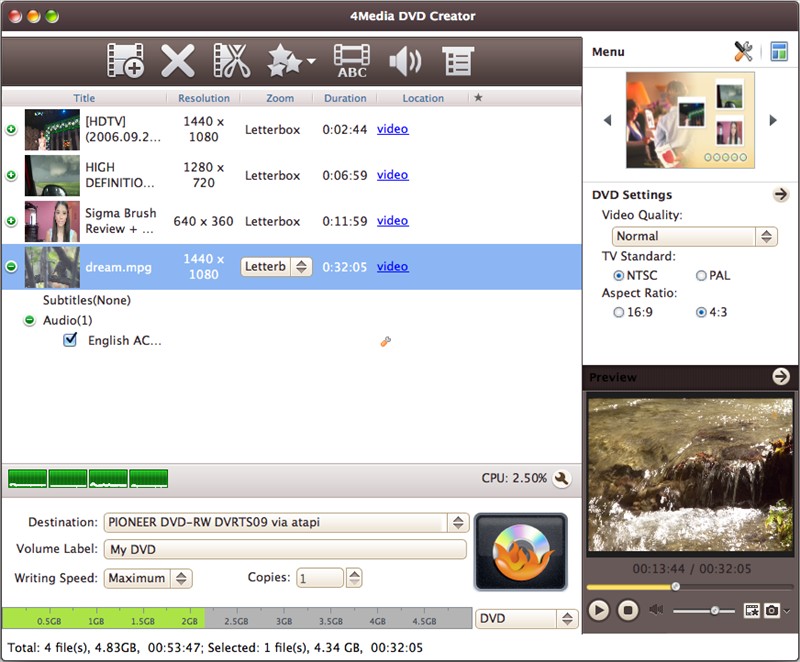Open the DVD Settings panel arrow
Screen dimensions: 800x662
click(x=782, y=194)
